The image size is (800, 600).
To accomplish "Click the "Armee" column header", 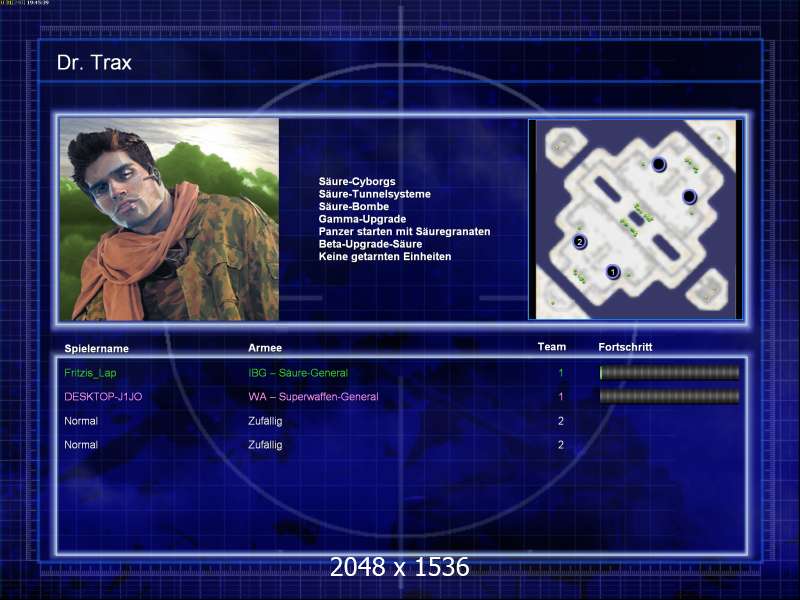I will tap(265, 348).
